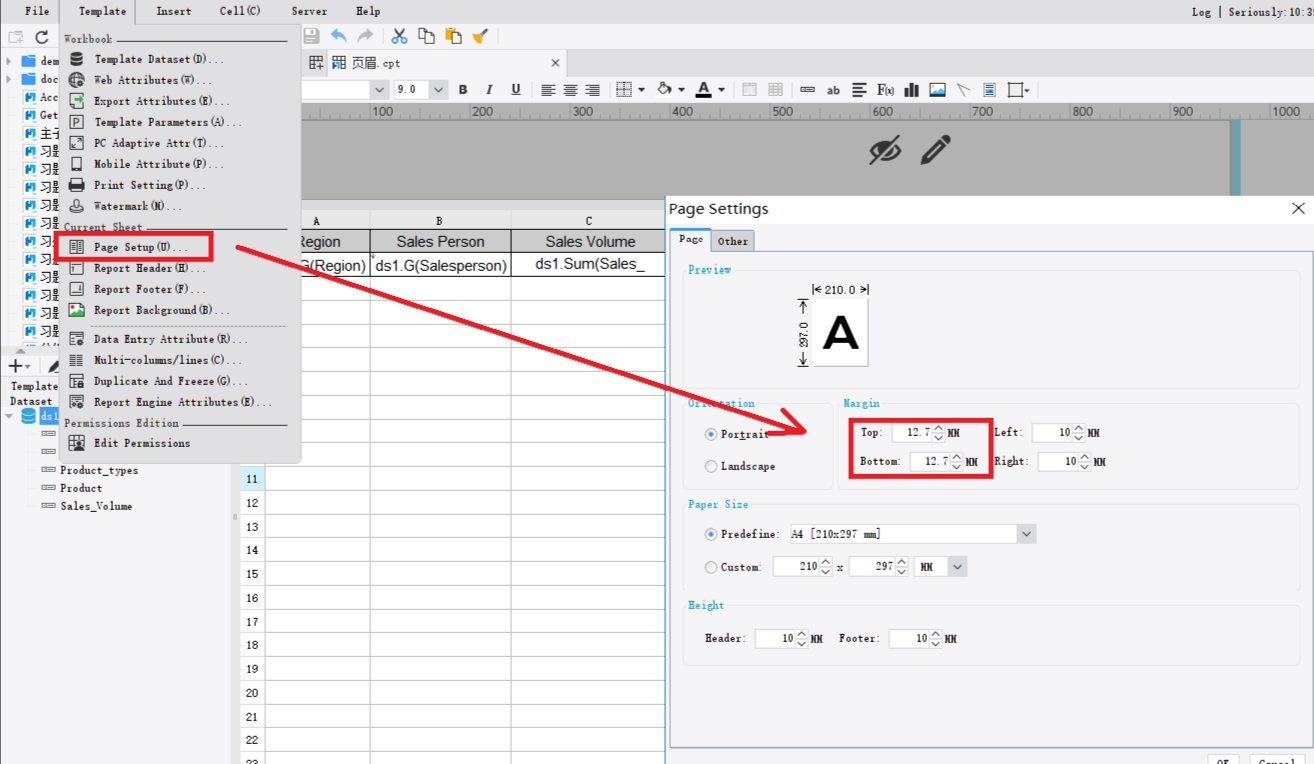Click the Format Painter brush icon
Viewport: 1314px width, 764px height.
pos(479,36)
